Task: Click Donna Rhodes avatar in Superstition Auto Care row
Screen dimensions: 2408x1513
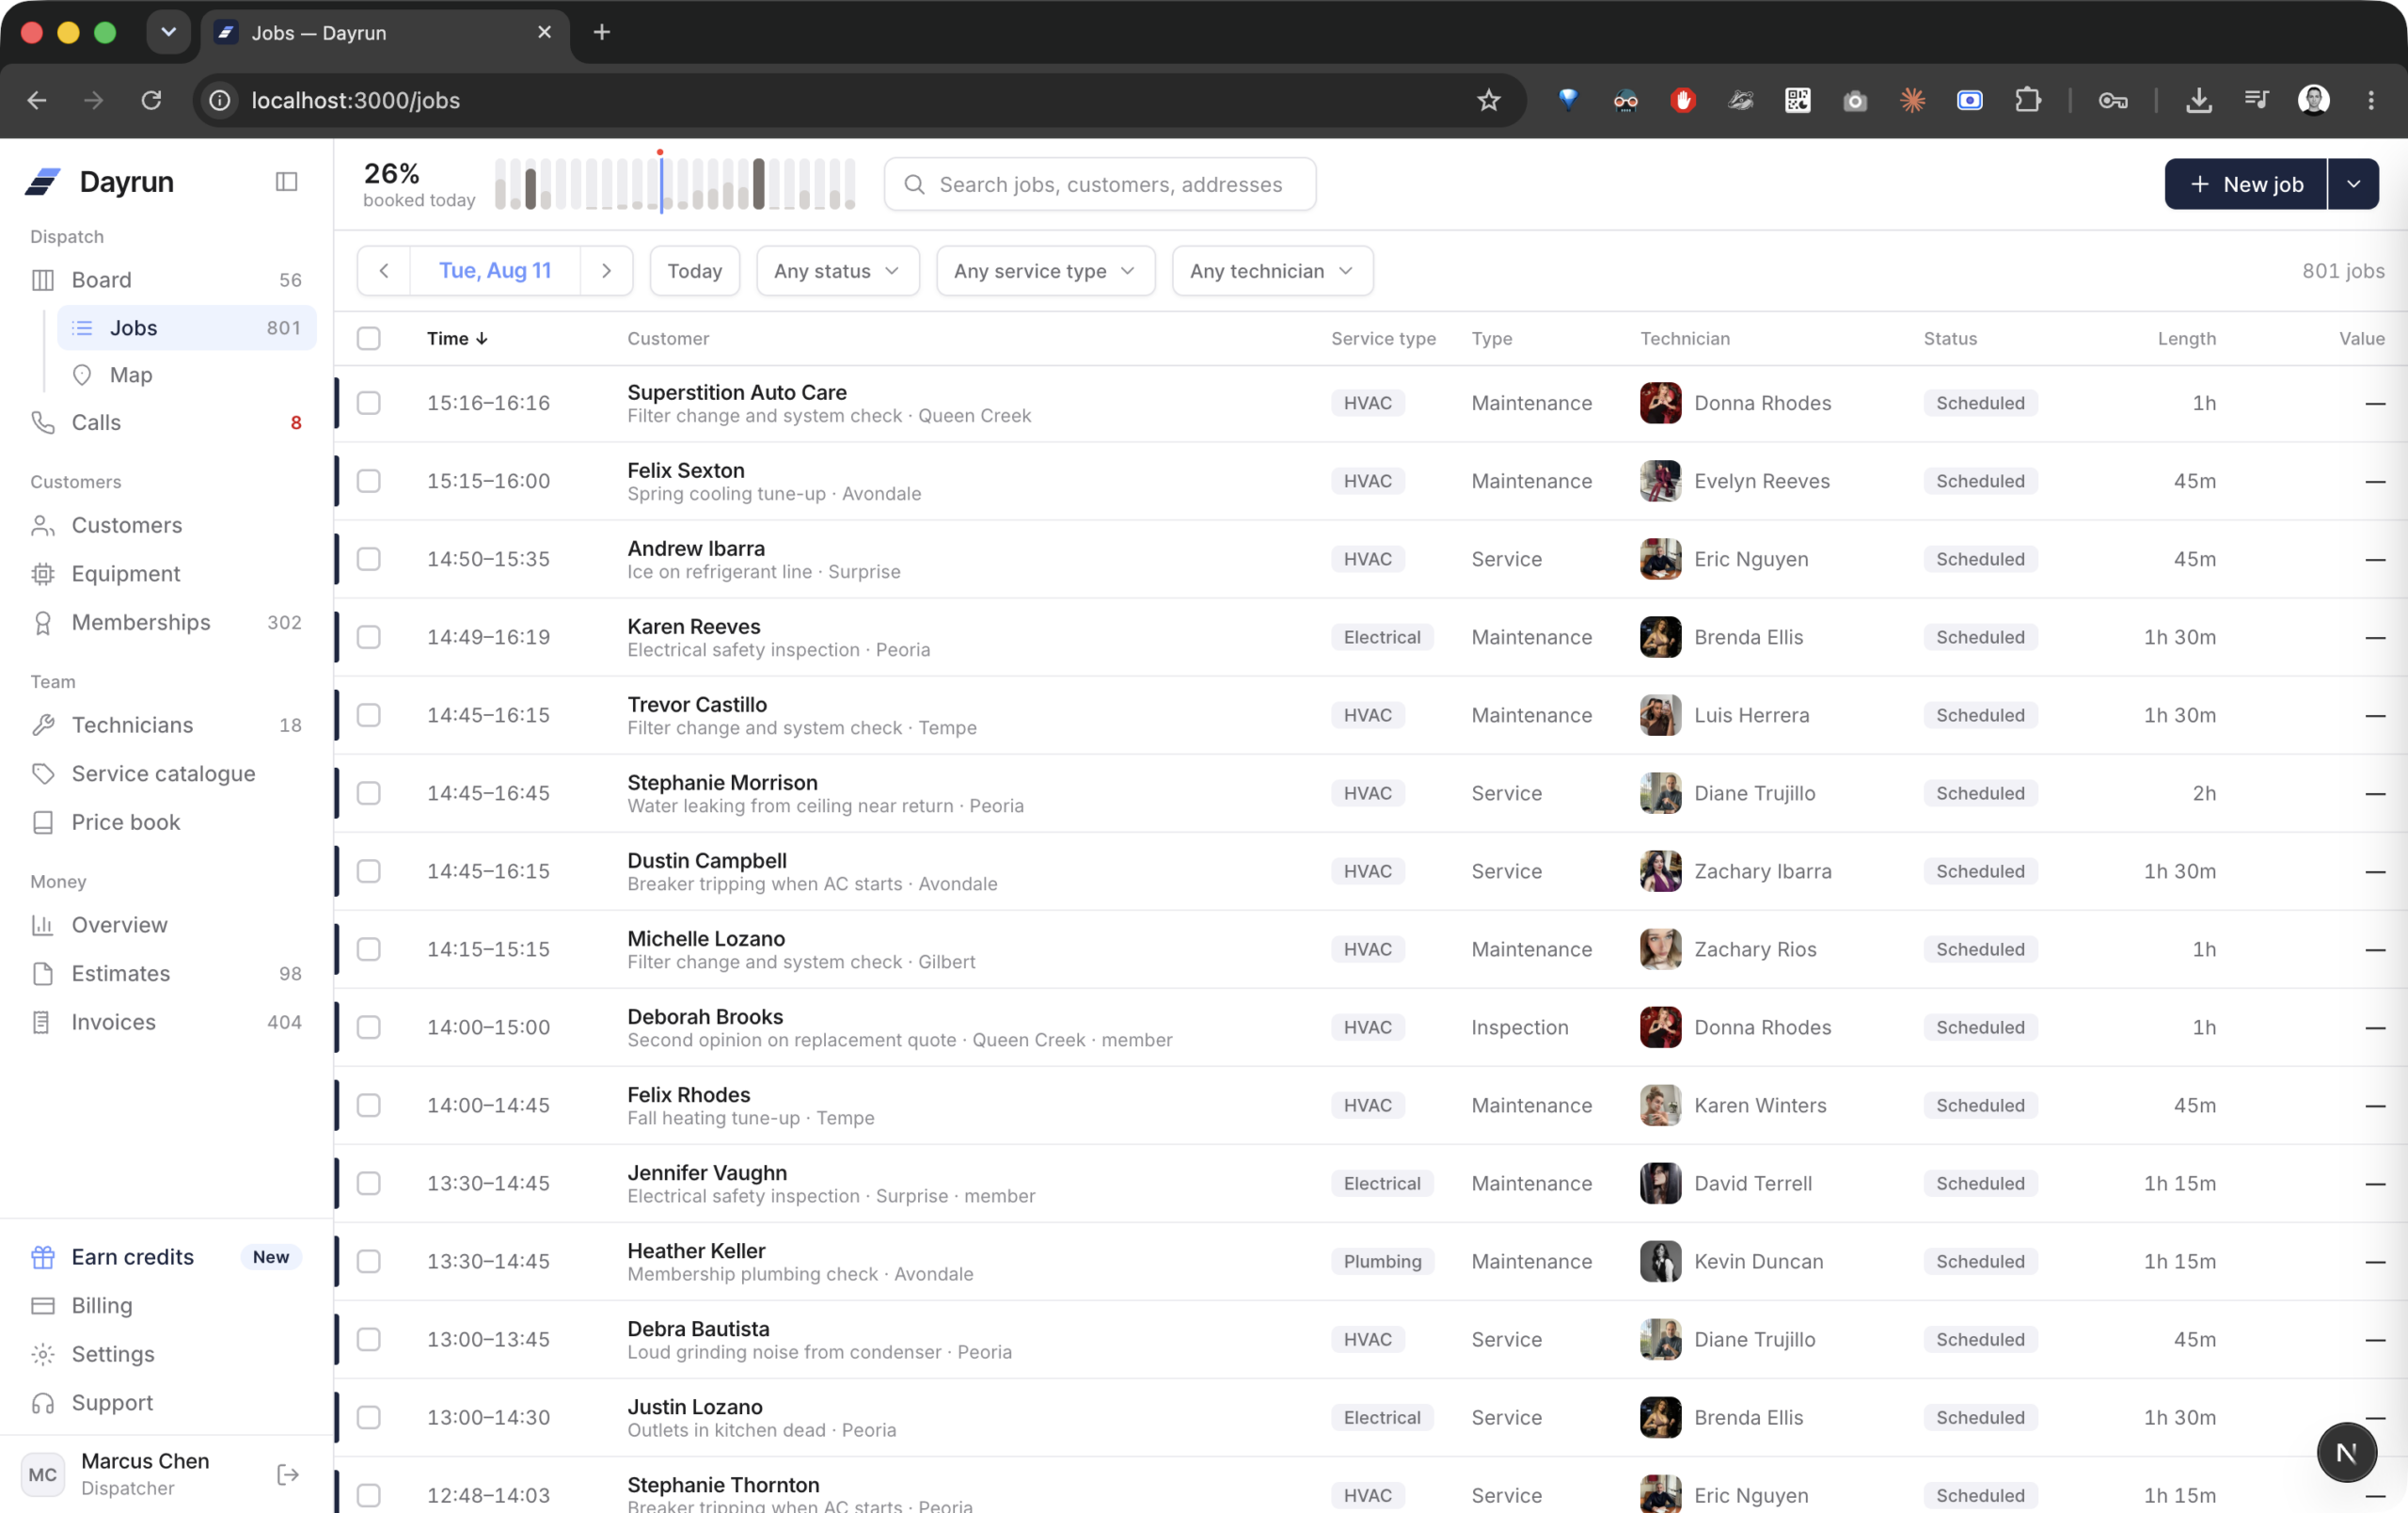Action: click(x=1660, y=403)
